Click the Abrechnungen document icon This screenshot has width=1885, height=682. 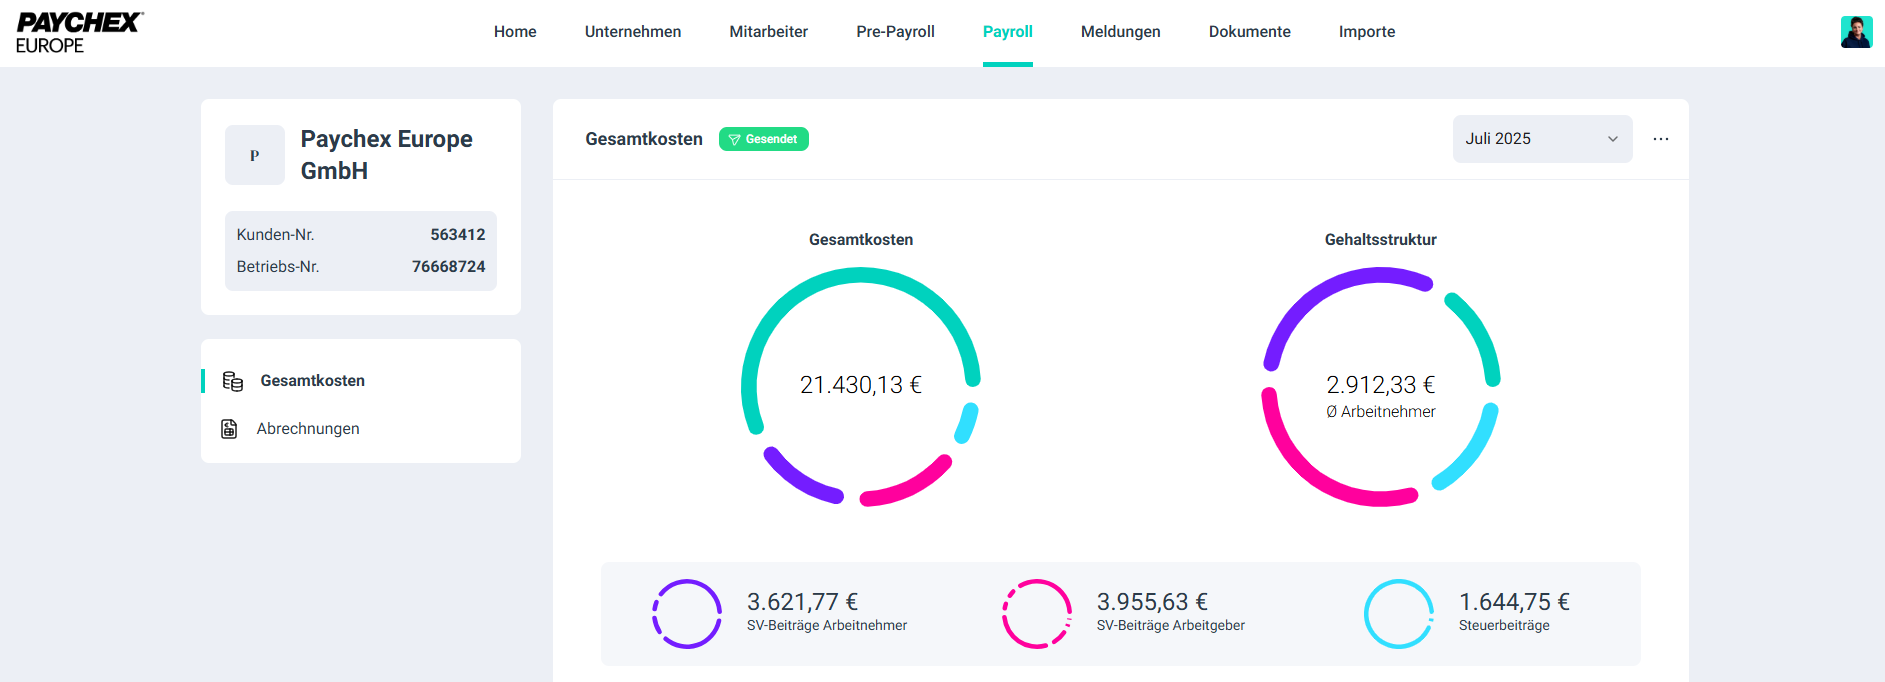(x=229, y=429)
